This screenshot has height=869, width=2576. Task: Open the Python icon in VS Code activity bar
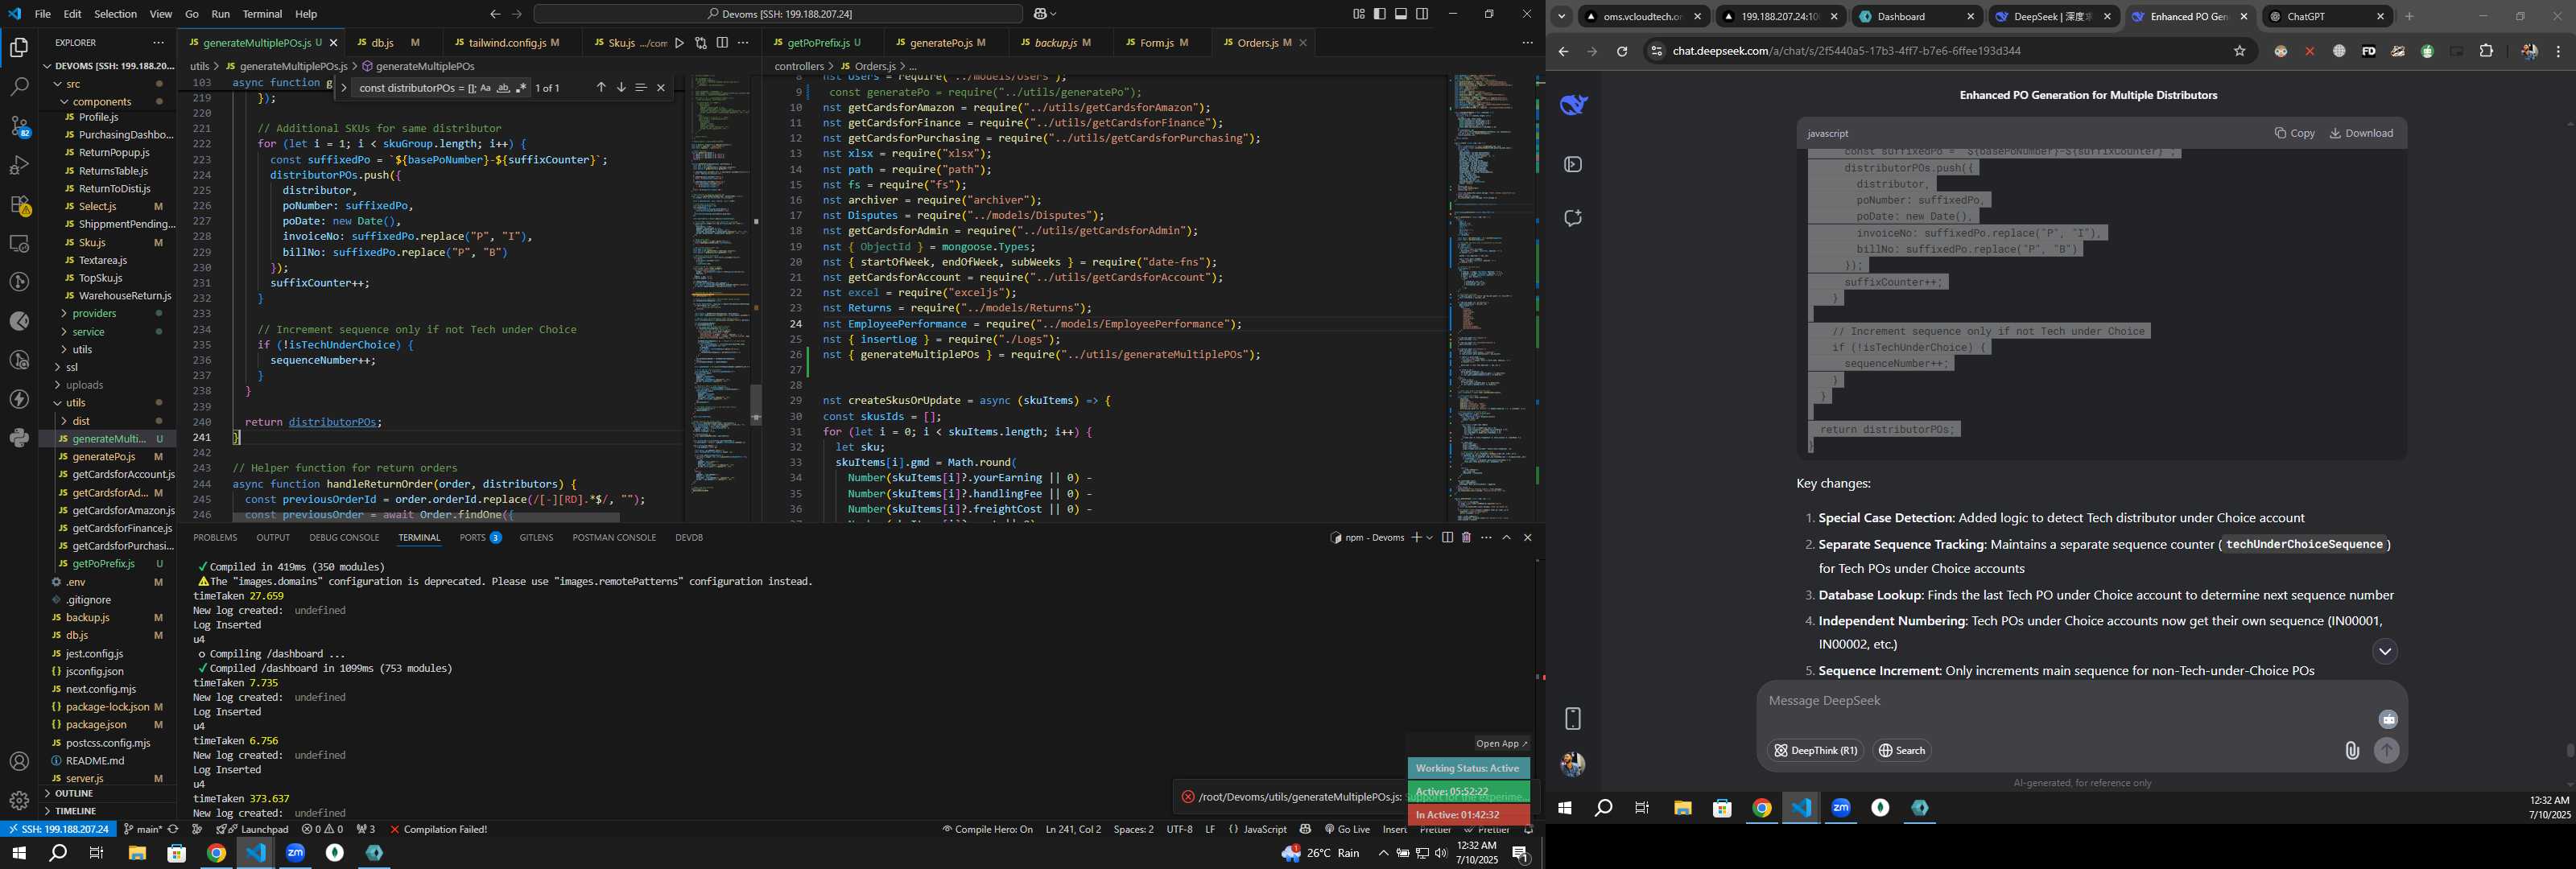19,438
